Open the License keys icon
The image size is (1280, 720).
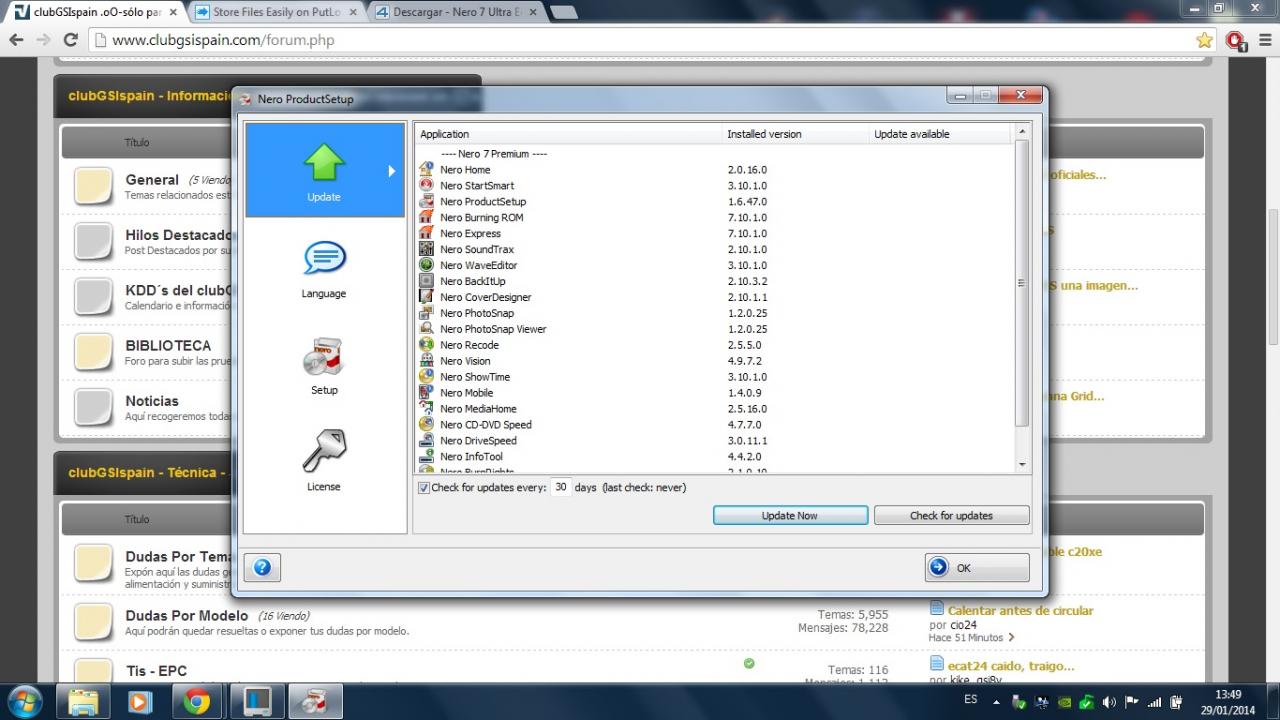324,451
